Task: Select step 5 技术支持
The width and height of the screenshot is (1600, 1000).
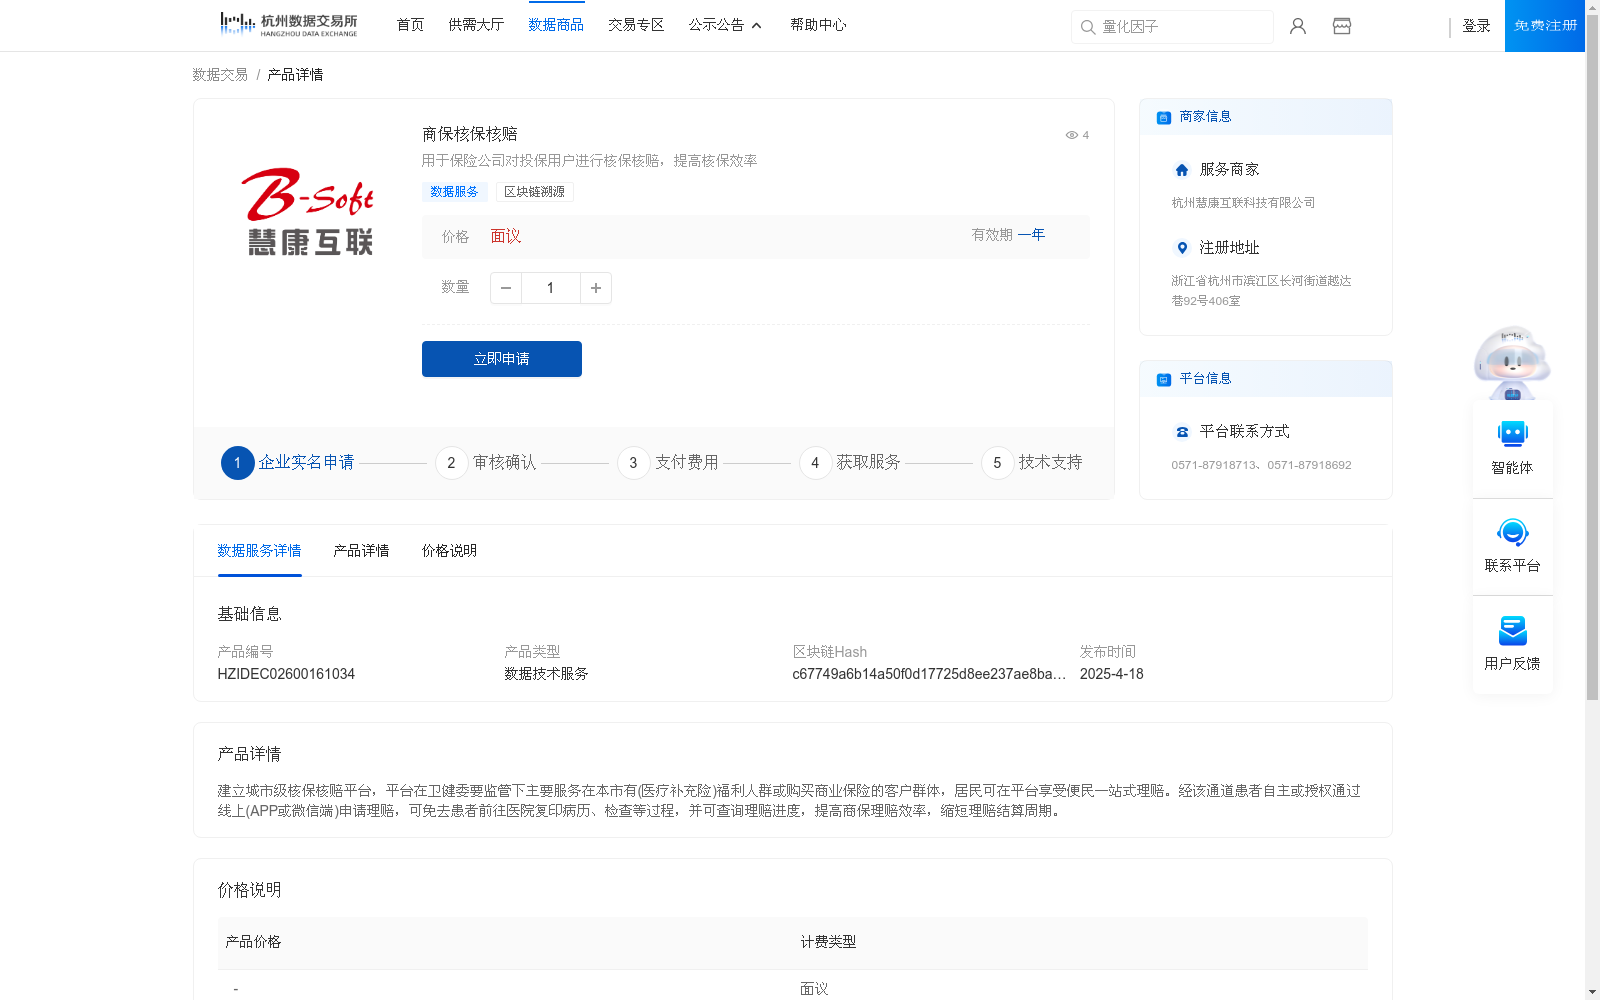Action: click(x=1032, y=462)
